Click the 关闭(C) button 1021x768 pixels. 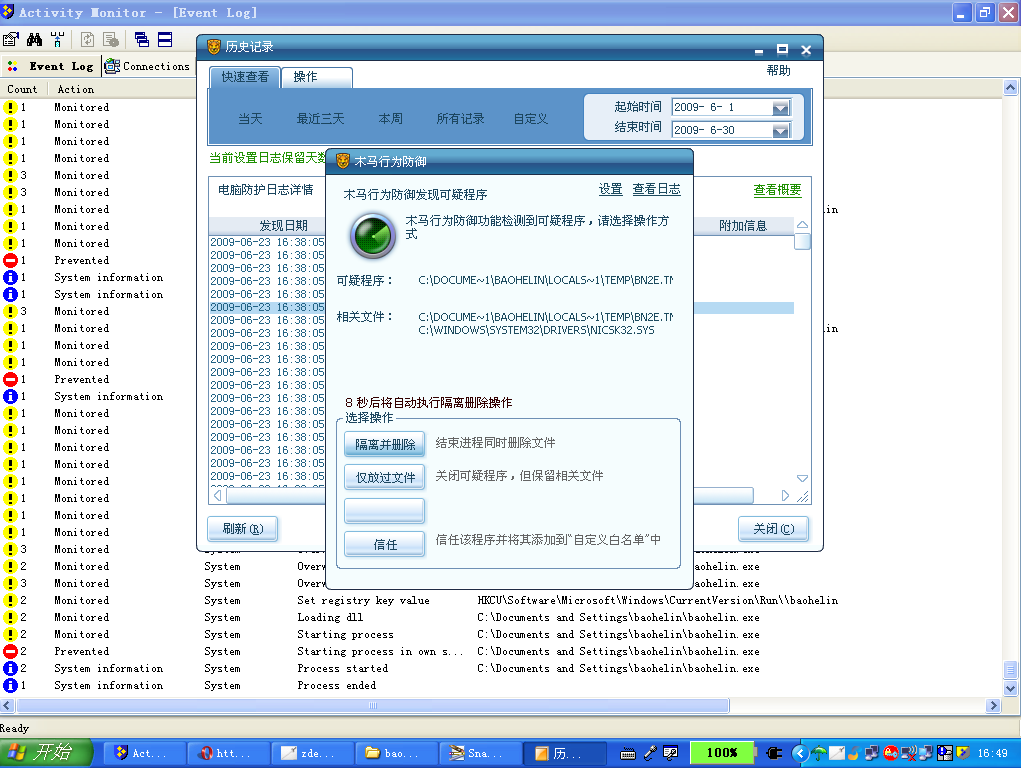(774, 529)
